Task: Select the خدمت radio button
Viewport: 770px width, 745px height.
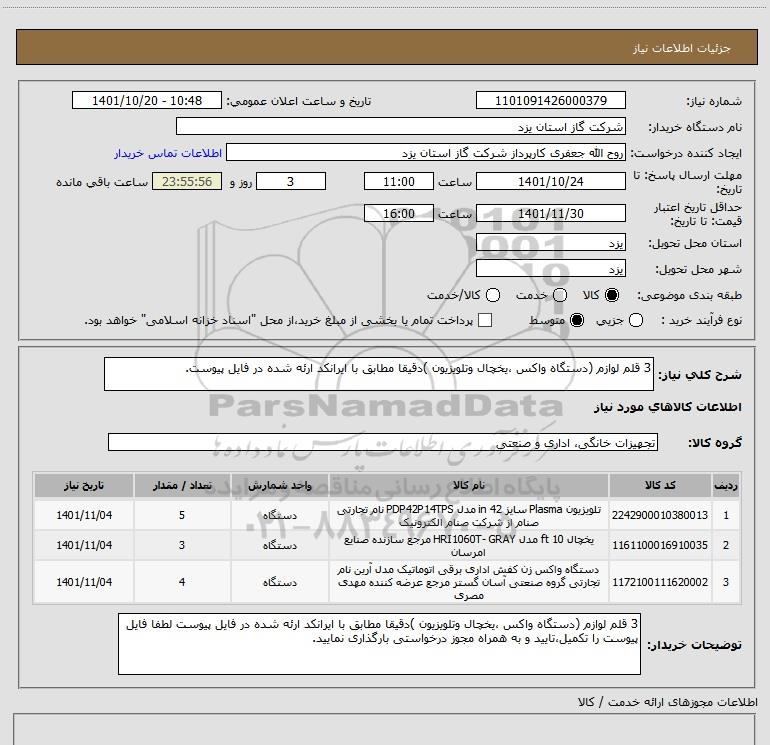Action: coord(560,295)
